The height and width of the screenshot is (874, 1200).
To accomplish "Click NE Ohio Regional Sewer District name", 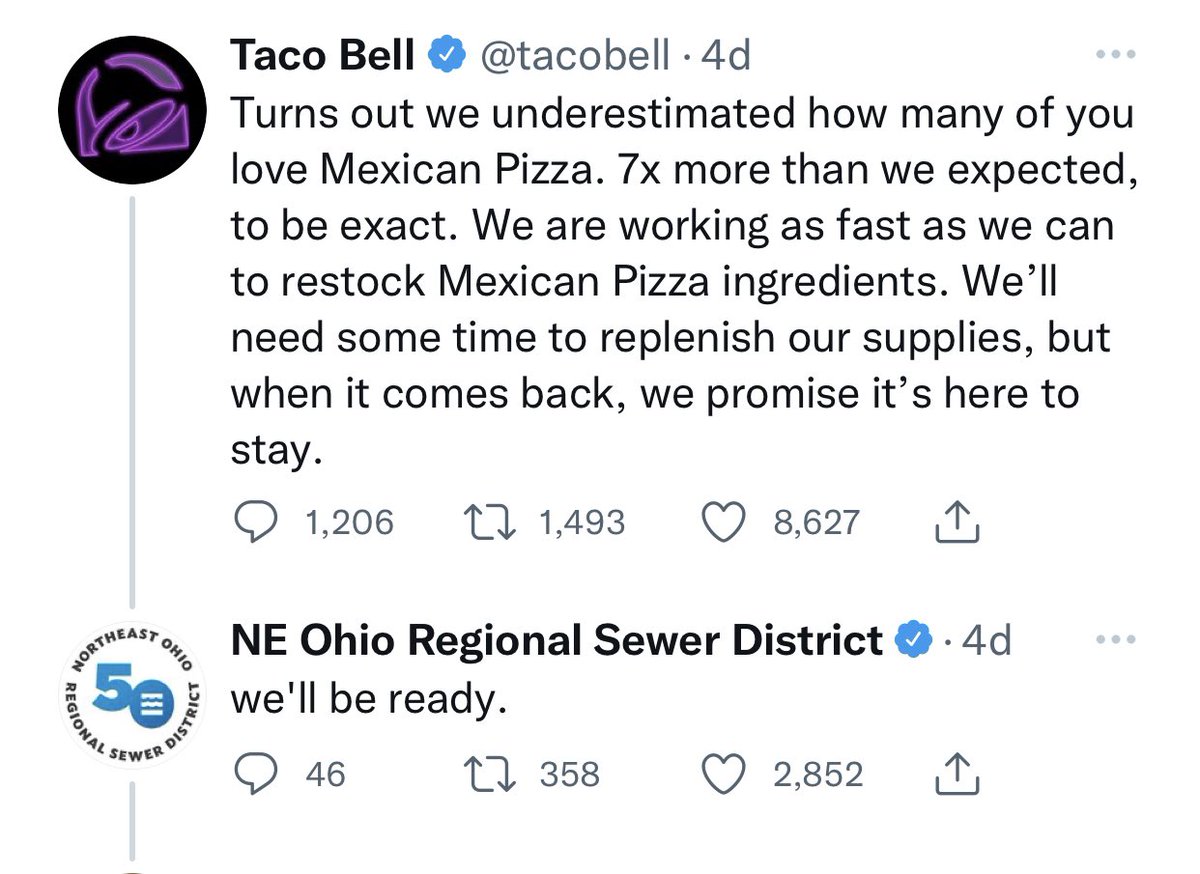I will tap(556, 640).
